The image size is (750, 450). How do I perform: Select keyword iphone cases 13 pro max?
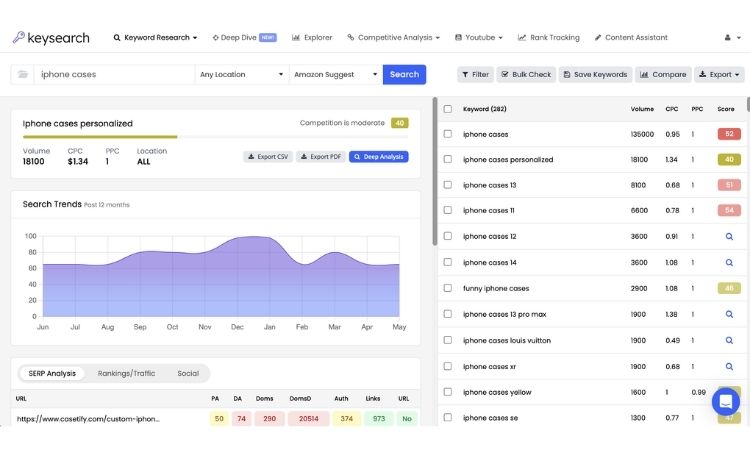click(505, 314)
